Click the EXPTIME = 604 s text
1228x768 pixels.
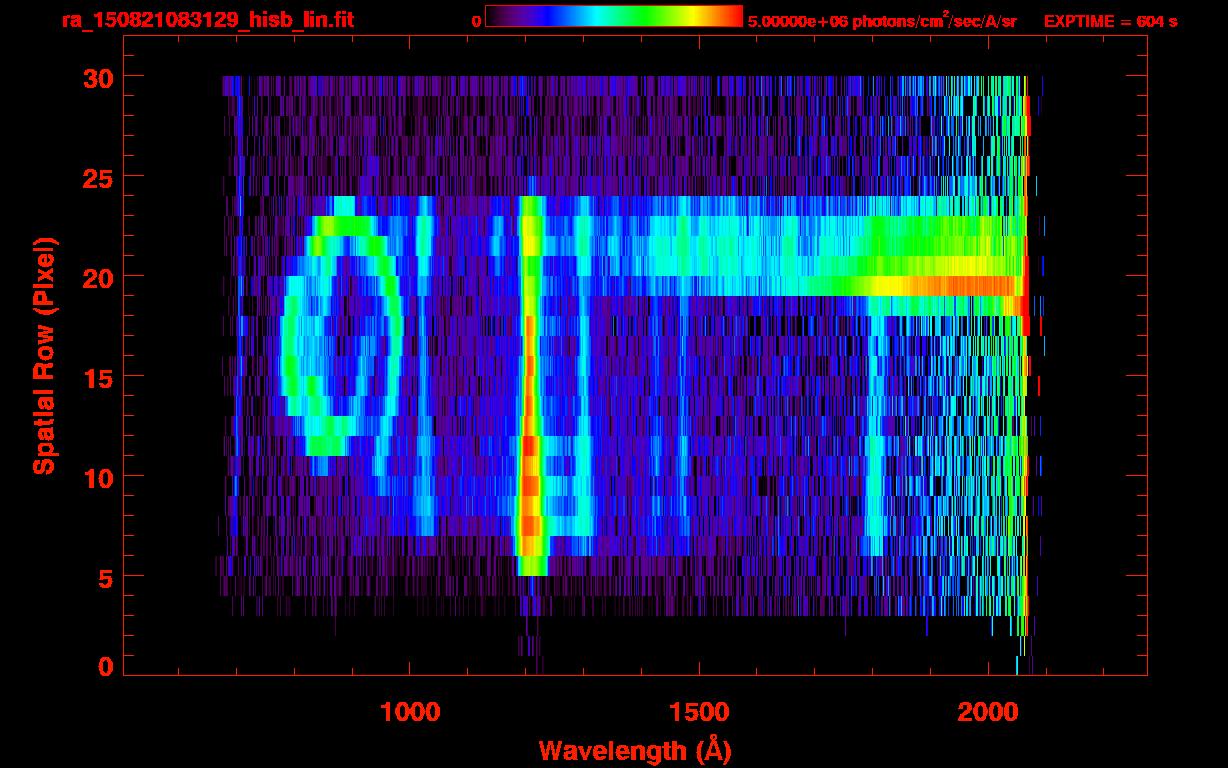(1110, 21)
